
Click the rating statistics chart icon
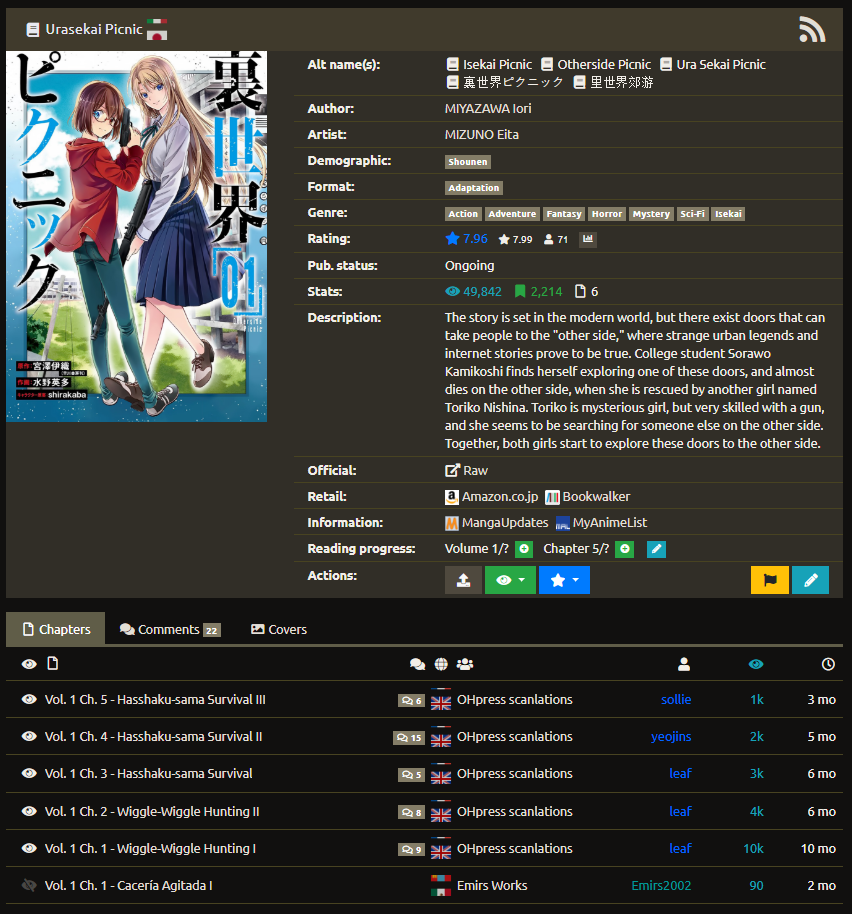[x=588, y=240]
